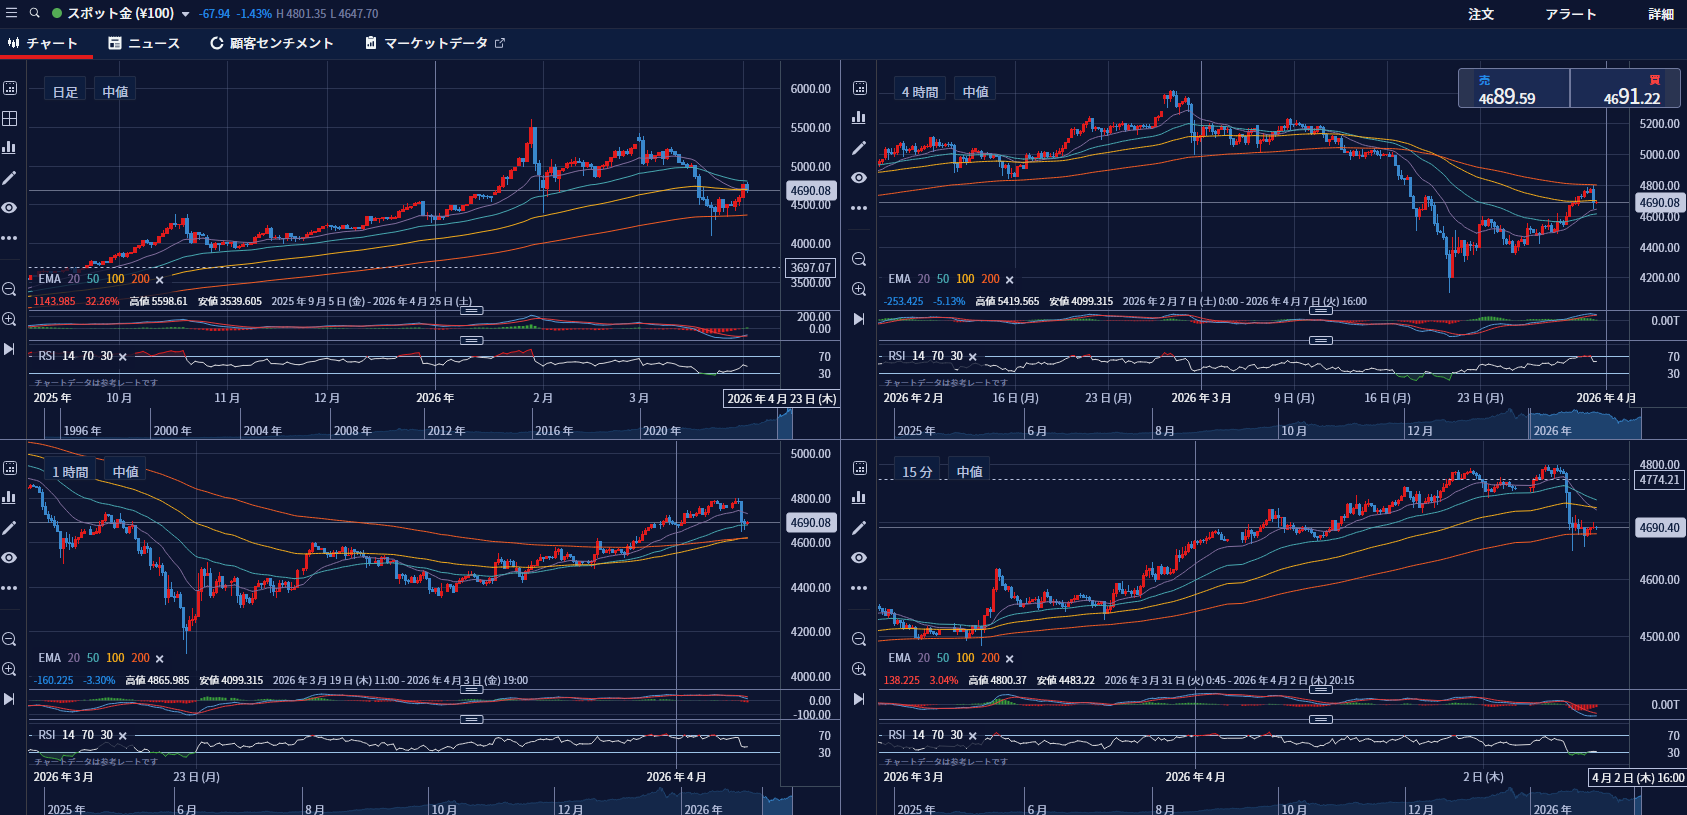The width and height of the screenshot is (1687, 815).
Task: Open the hamburger menu at top left
Action: [11, 13]
